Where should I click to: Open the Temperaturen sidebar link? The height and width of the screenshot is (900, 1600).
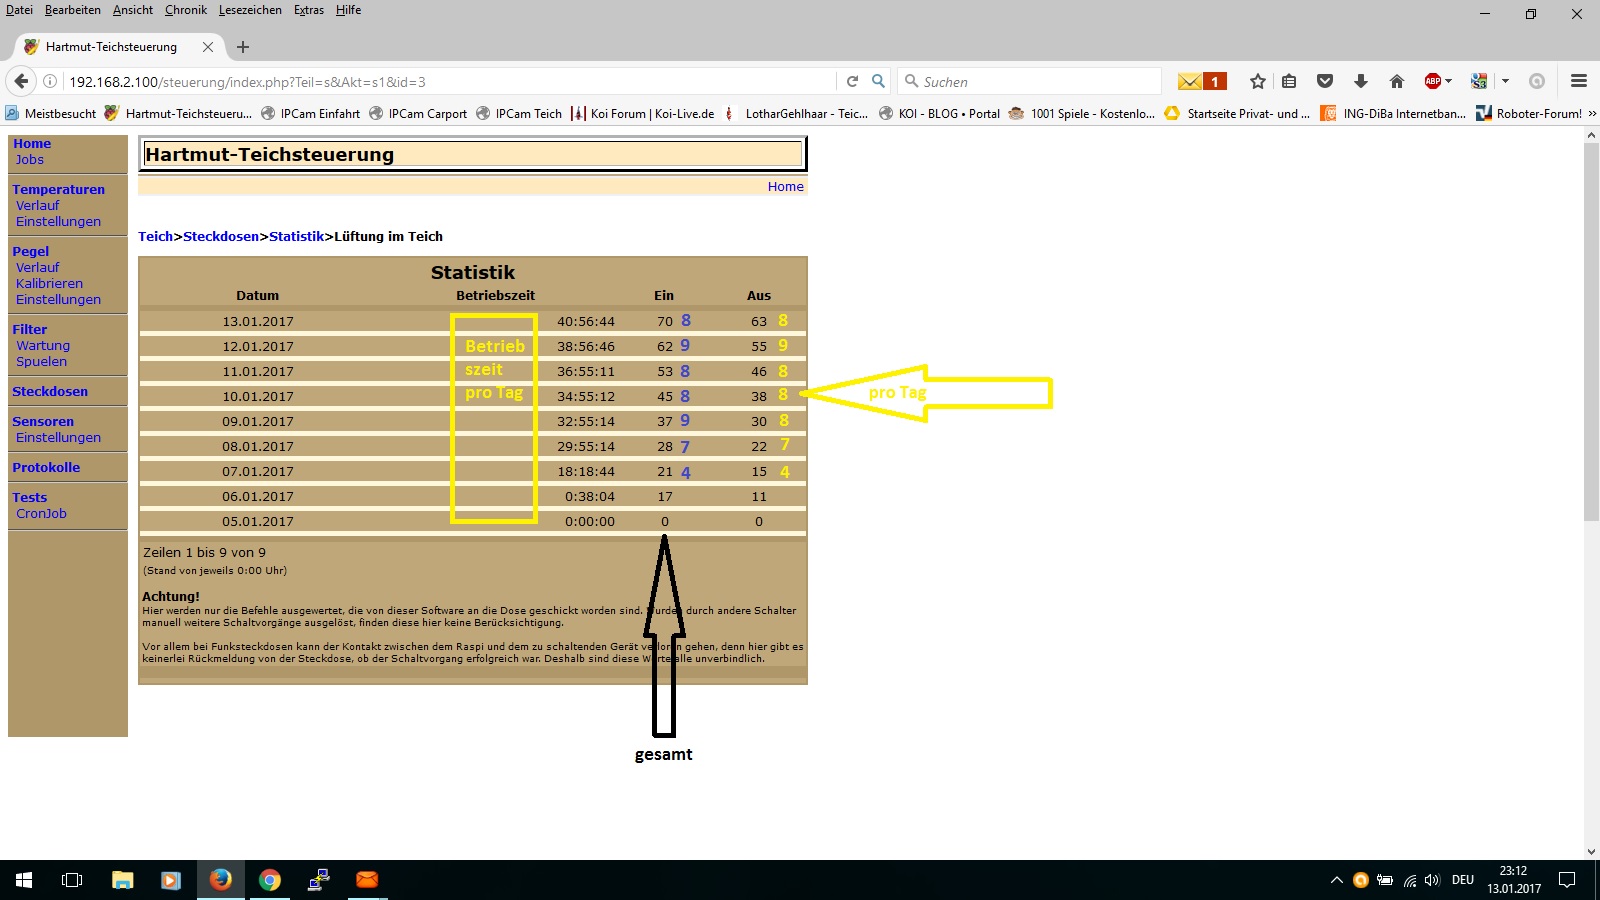point(58,189)
